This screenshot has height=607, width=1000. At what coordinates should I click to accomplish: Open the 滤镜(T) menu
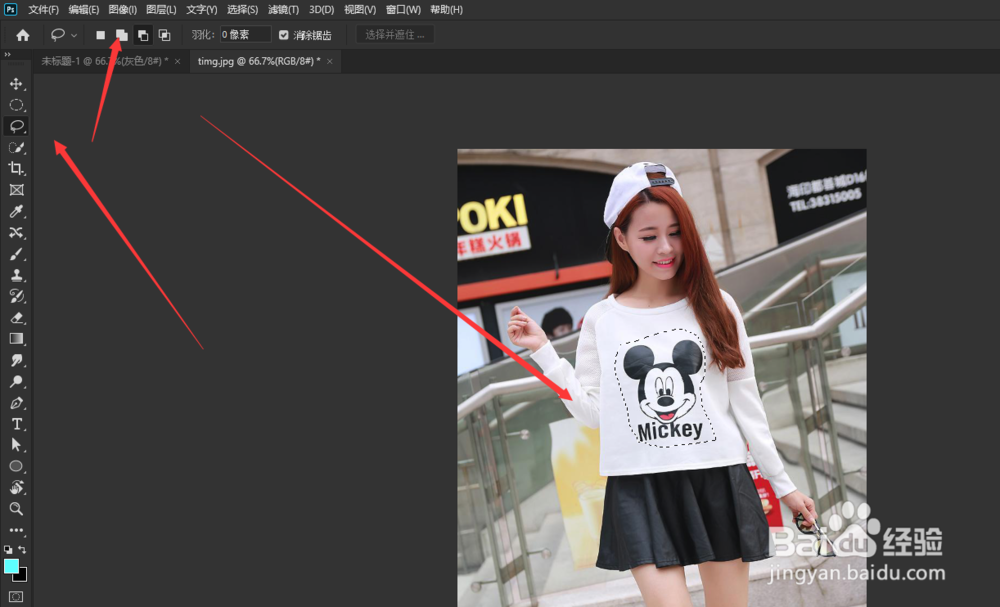click(283, 10)
